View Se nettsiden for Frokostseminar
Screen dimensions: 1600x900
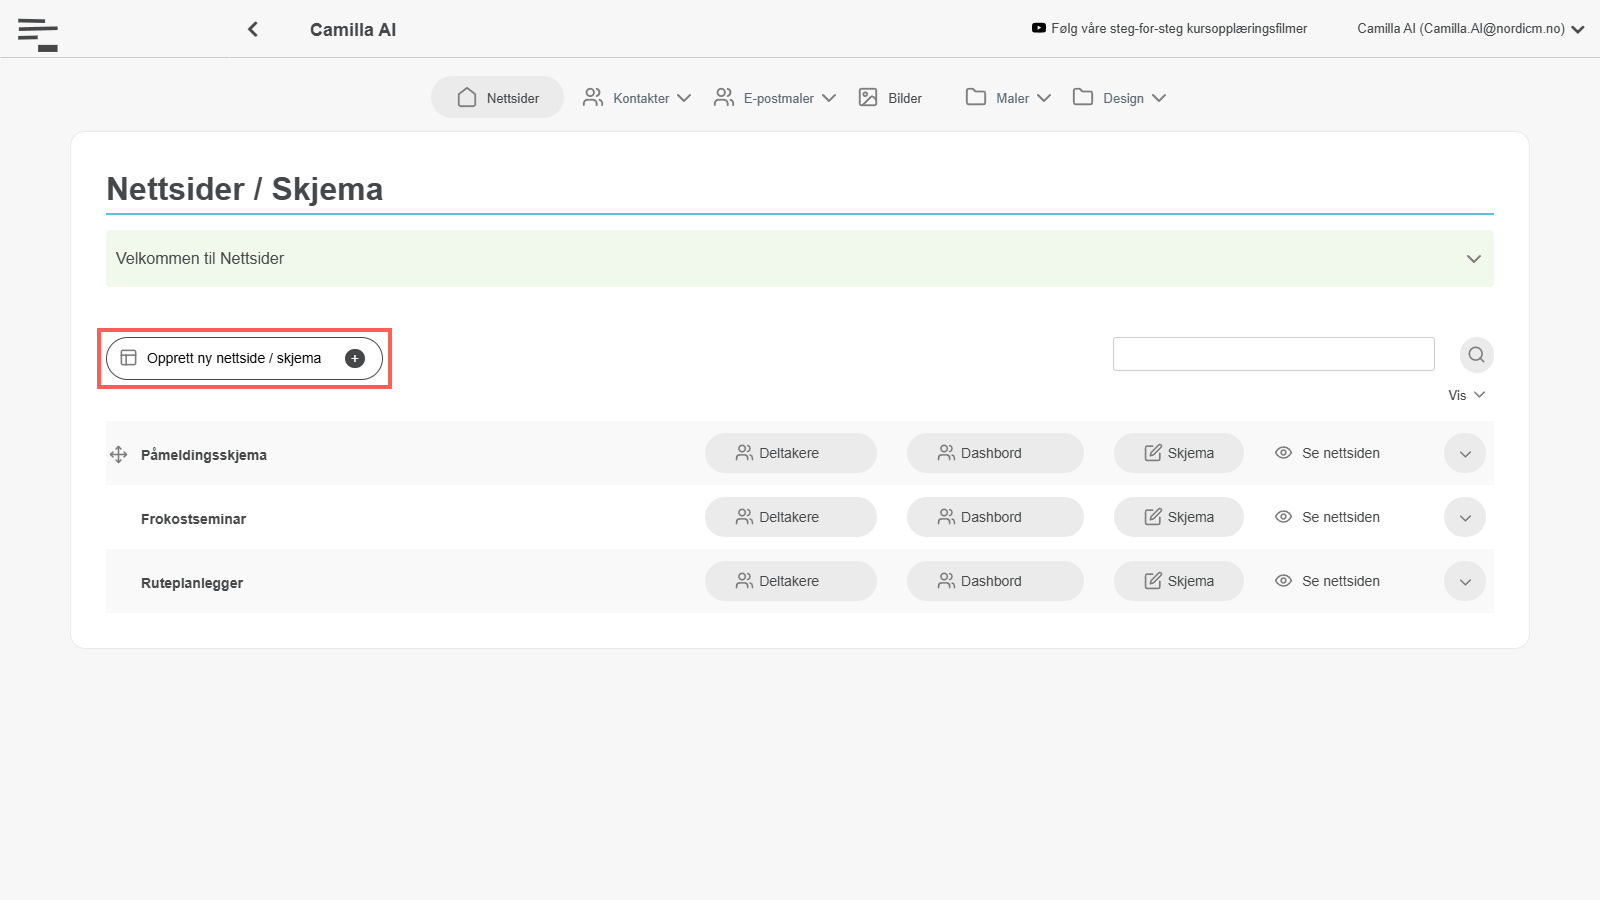[x=1328, y=517]
